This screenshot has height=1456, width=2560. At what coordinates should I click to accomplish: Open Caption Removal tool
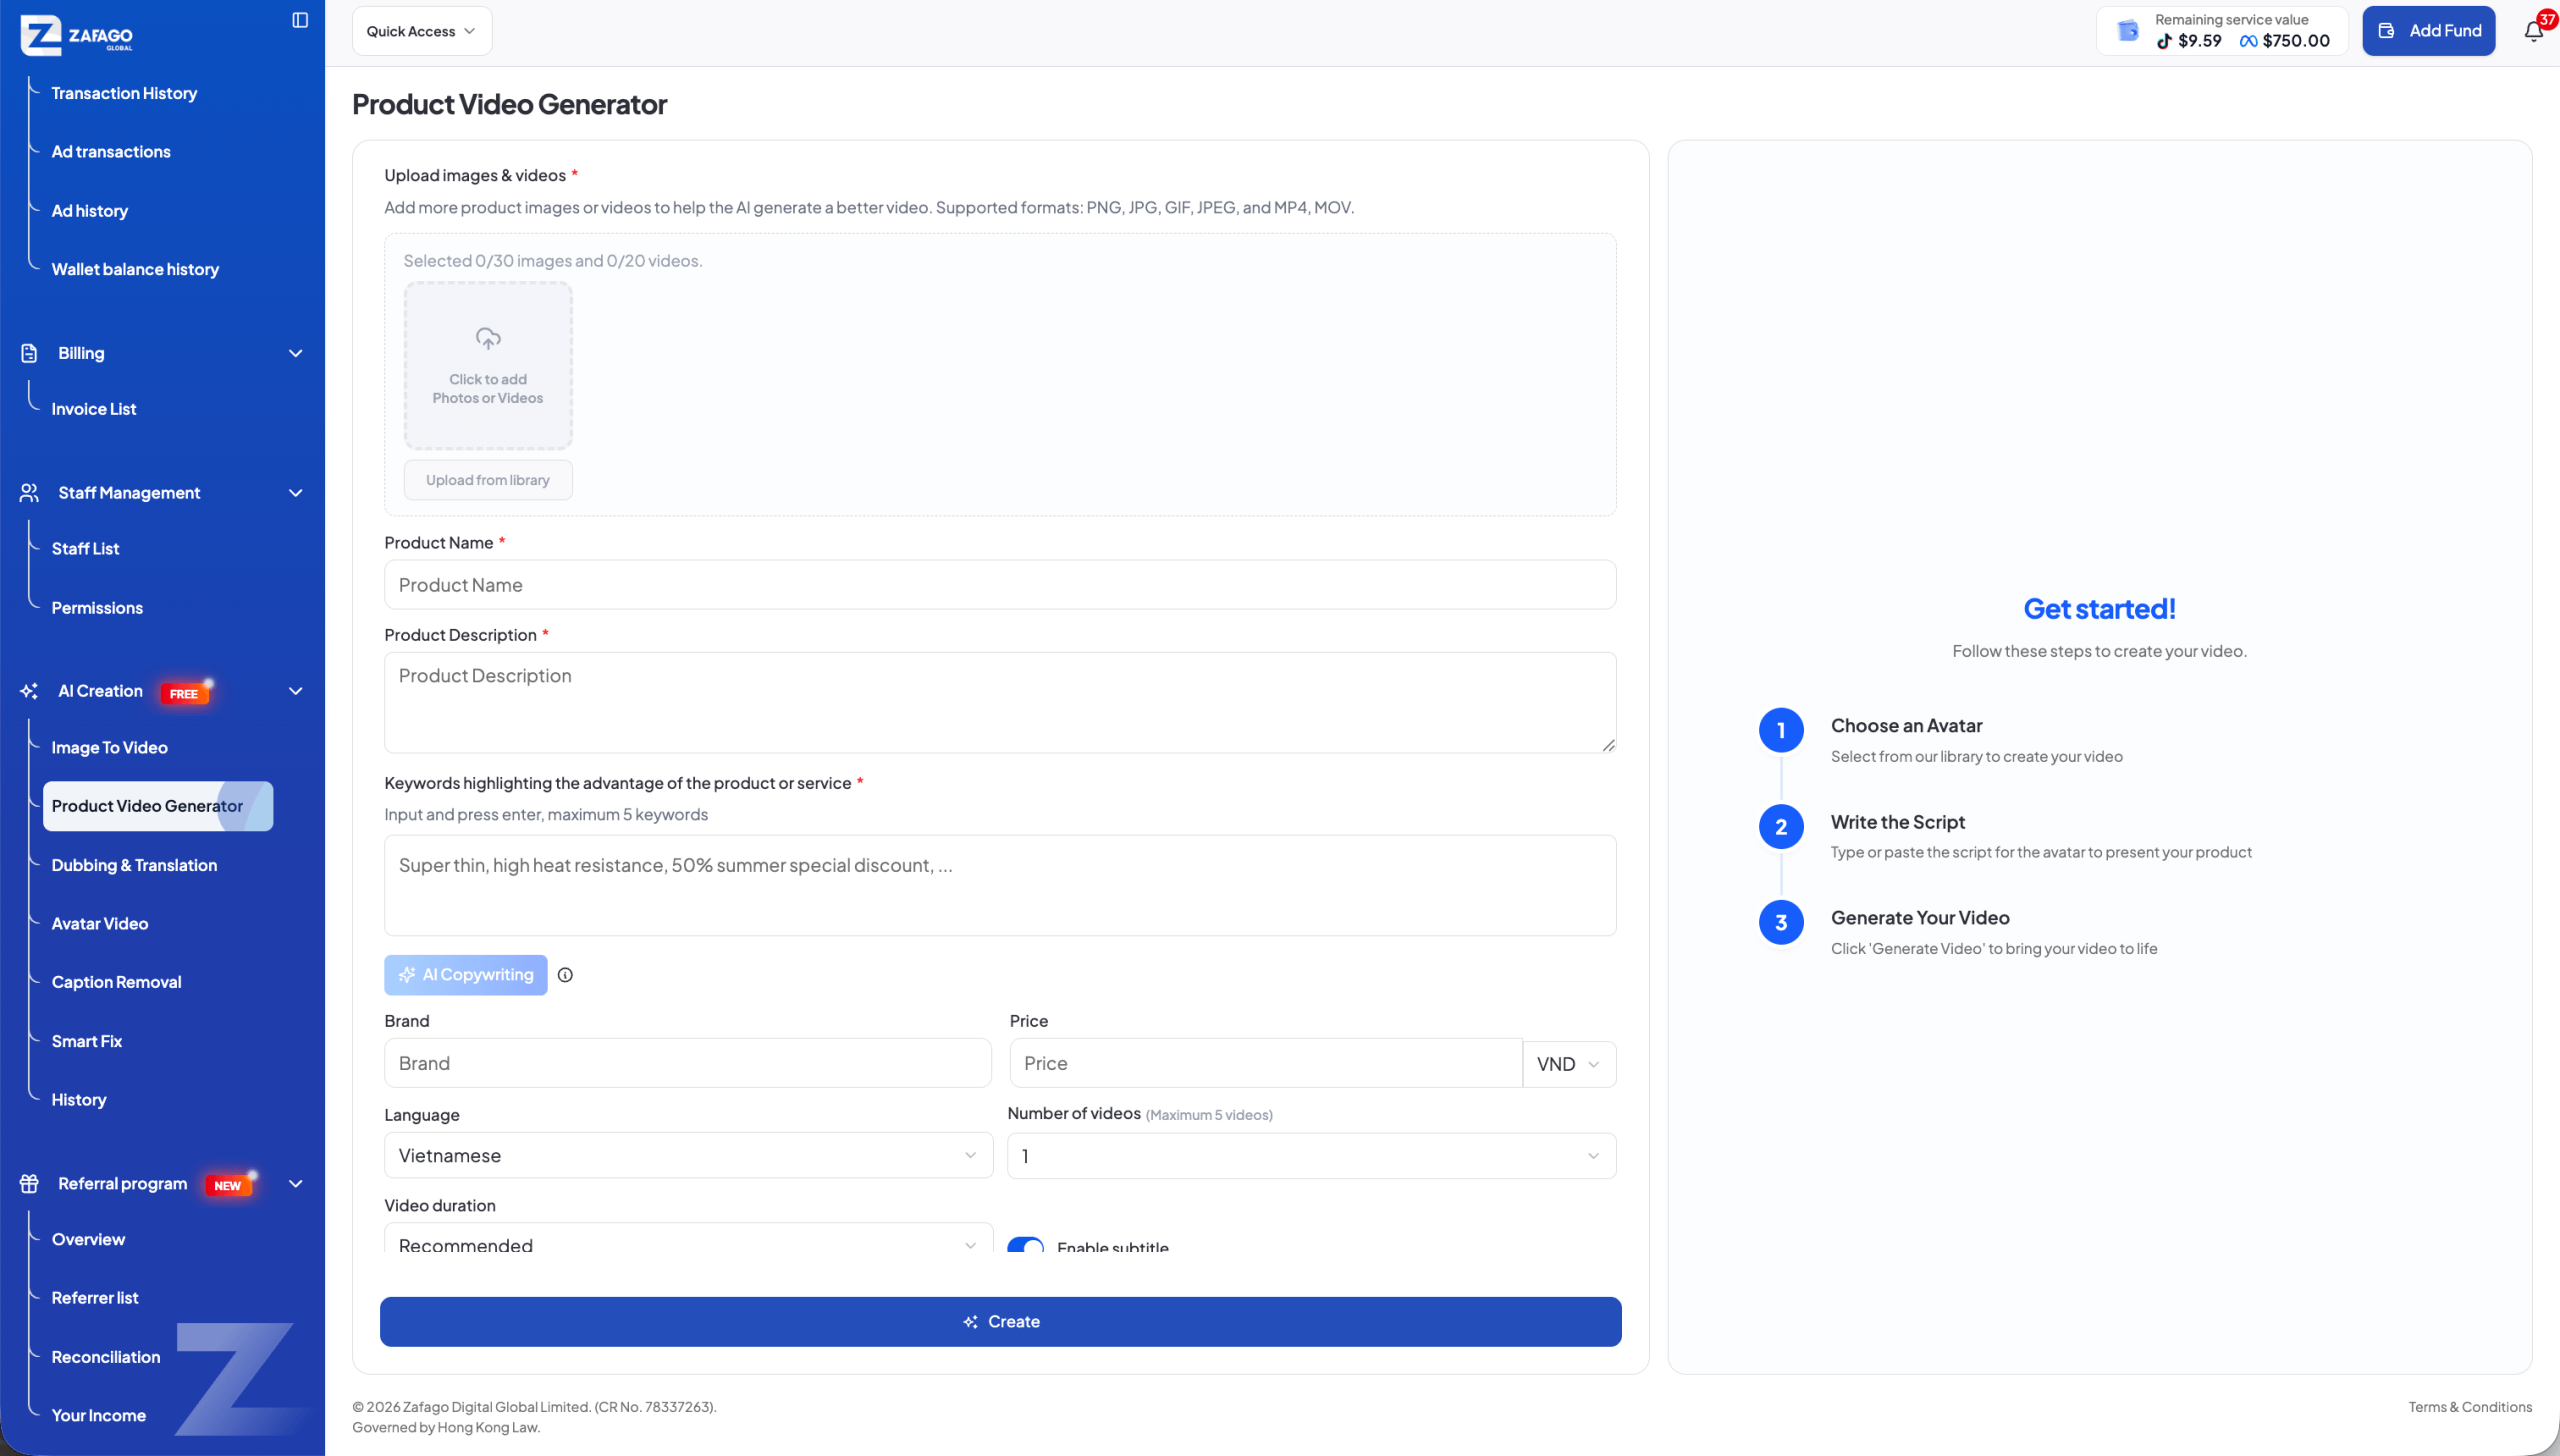[117, 983]
